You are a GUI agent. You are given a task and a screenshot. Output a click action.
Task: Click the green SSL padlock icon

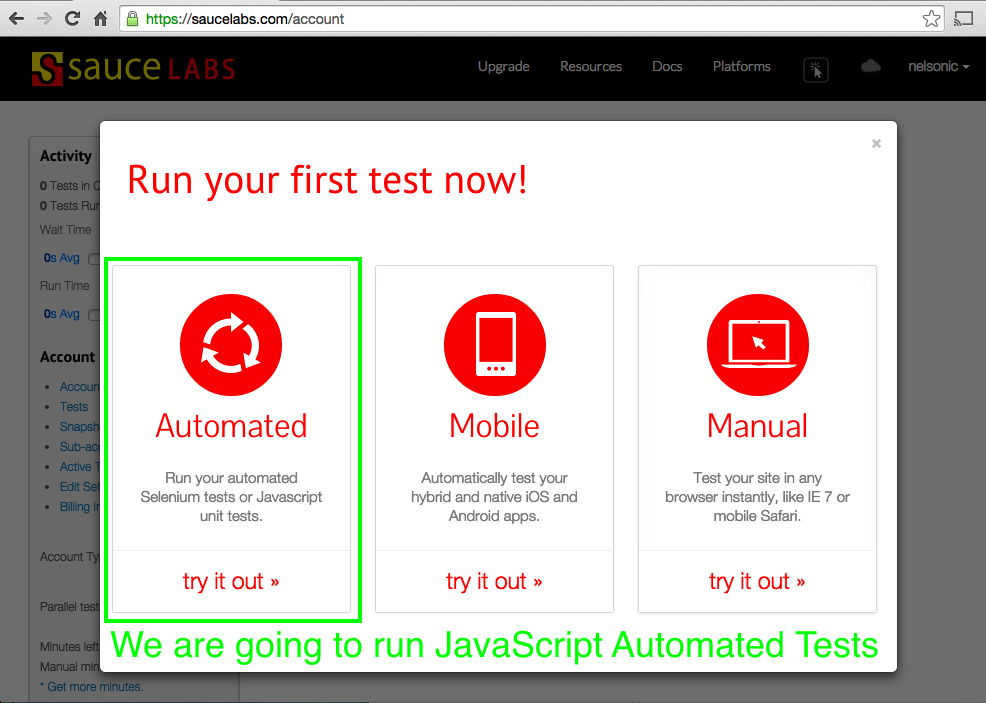pyautogui.click(x=132, y=19)
